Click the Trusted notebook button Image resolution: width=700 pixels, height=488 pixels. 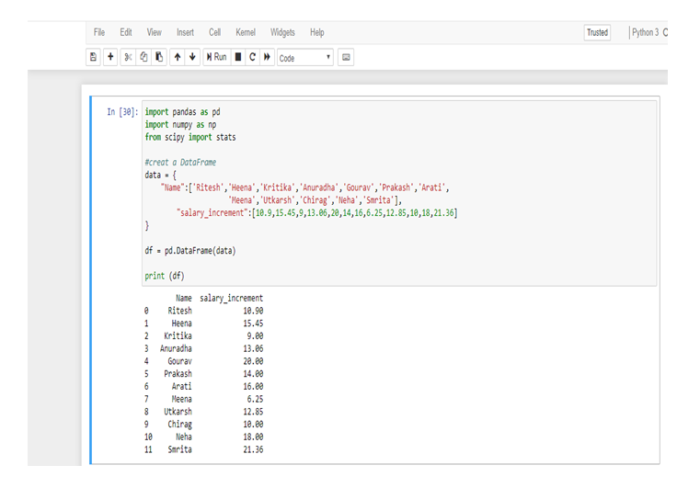[597, 33]
